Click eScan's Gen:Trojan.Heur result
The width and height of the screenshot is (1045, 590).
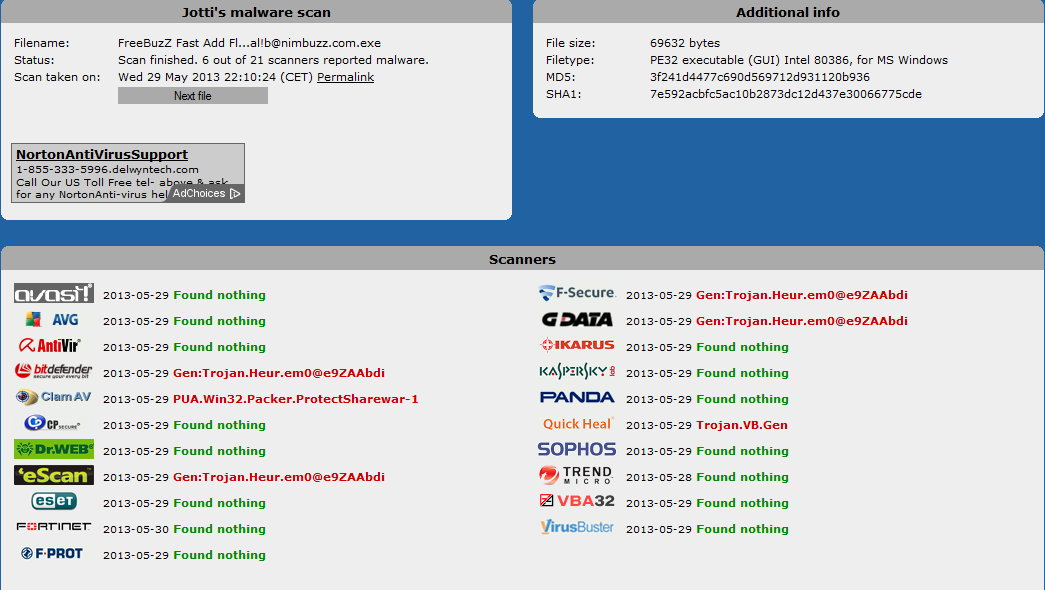click(x=279, y=477)
